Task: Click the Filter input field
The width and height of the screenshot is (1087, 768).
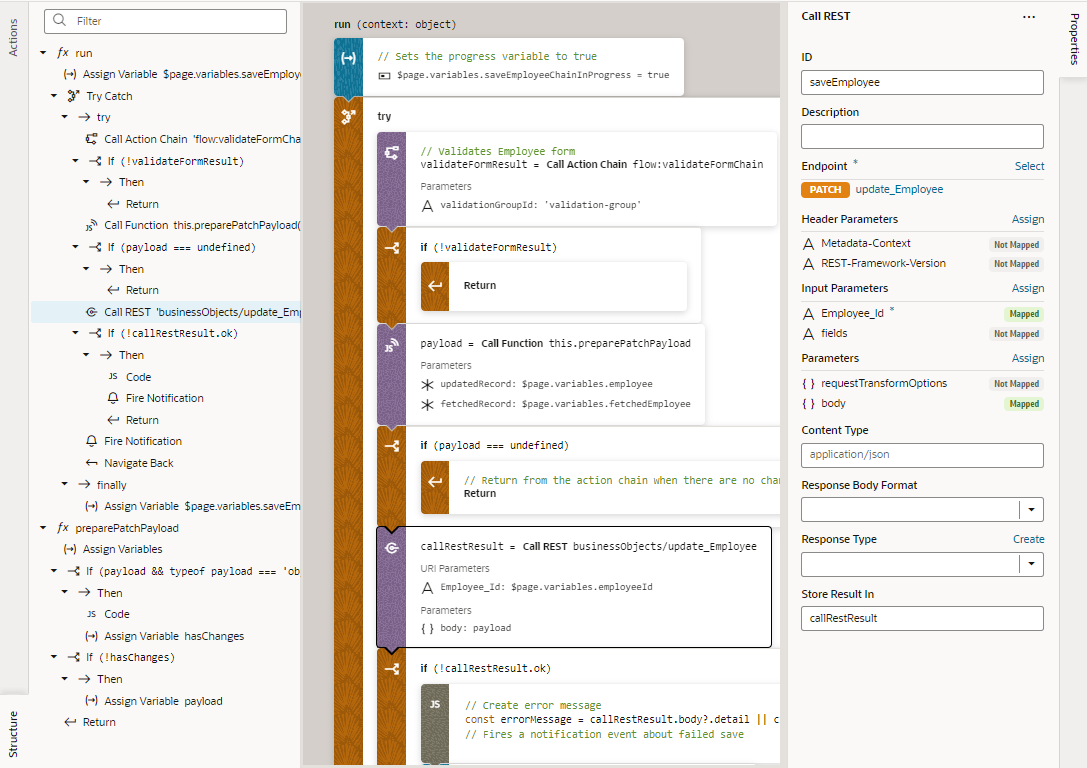Action: coord(165,21)
